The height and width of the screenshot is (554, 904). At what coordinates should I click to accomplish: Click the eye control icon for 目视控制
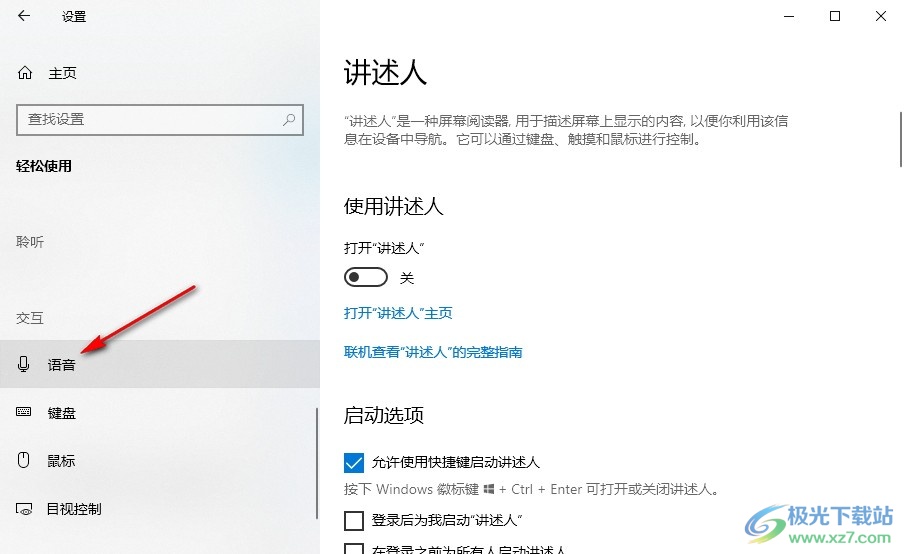coord(24,509)
